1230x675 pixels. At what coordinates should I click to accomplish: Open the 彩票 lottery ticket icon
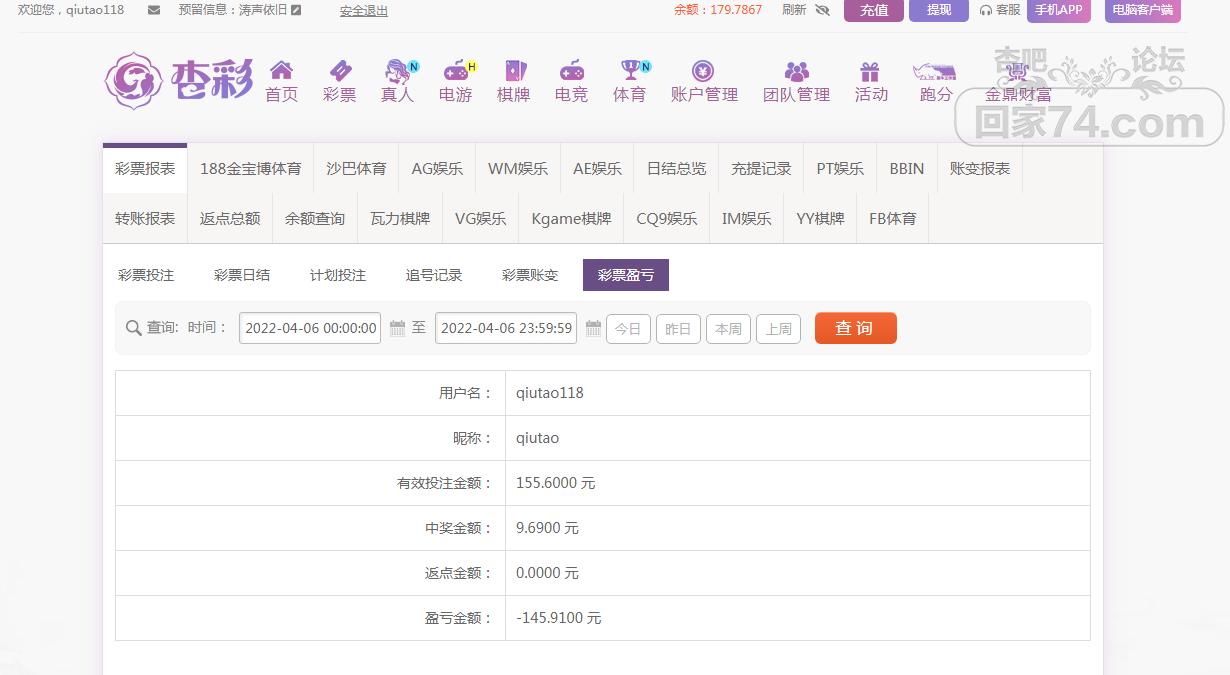click(340, 71)
